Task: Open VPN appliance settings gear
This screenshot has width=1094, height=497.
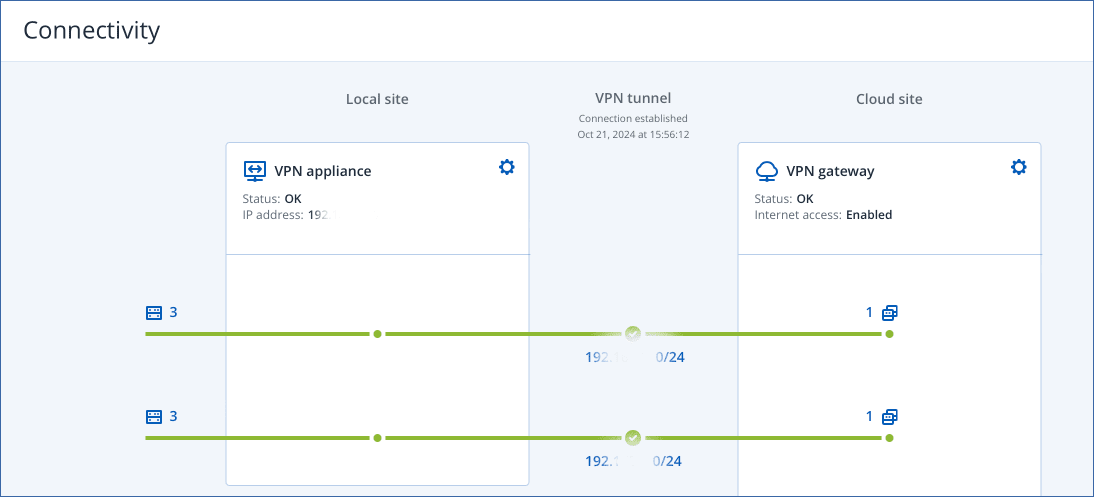Action: click(x=506, y=167)
